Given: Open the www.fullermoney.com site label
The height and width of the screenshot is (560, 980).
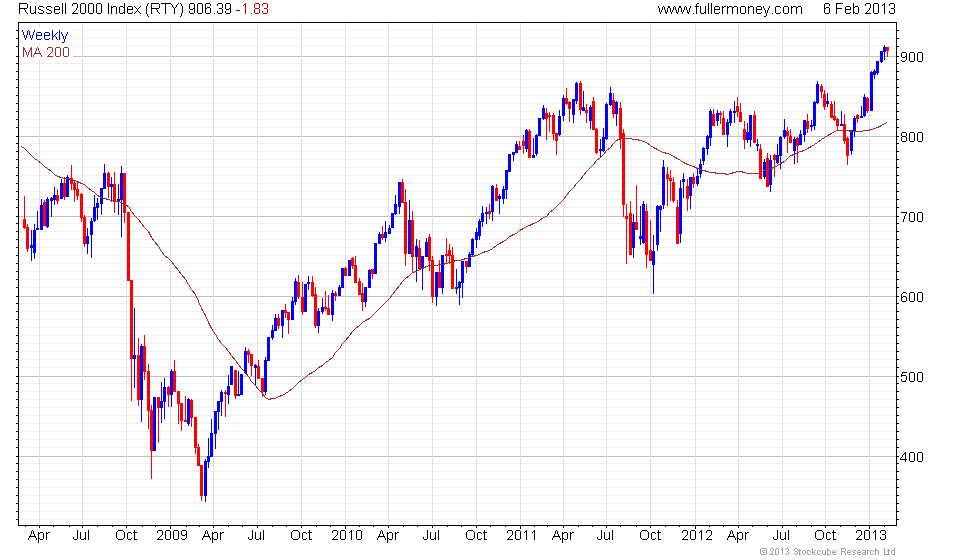Looking at the screenshot, I should point(729,9).
